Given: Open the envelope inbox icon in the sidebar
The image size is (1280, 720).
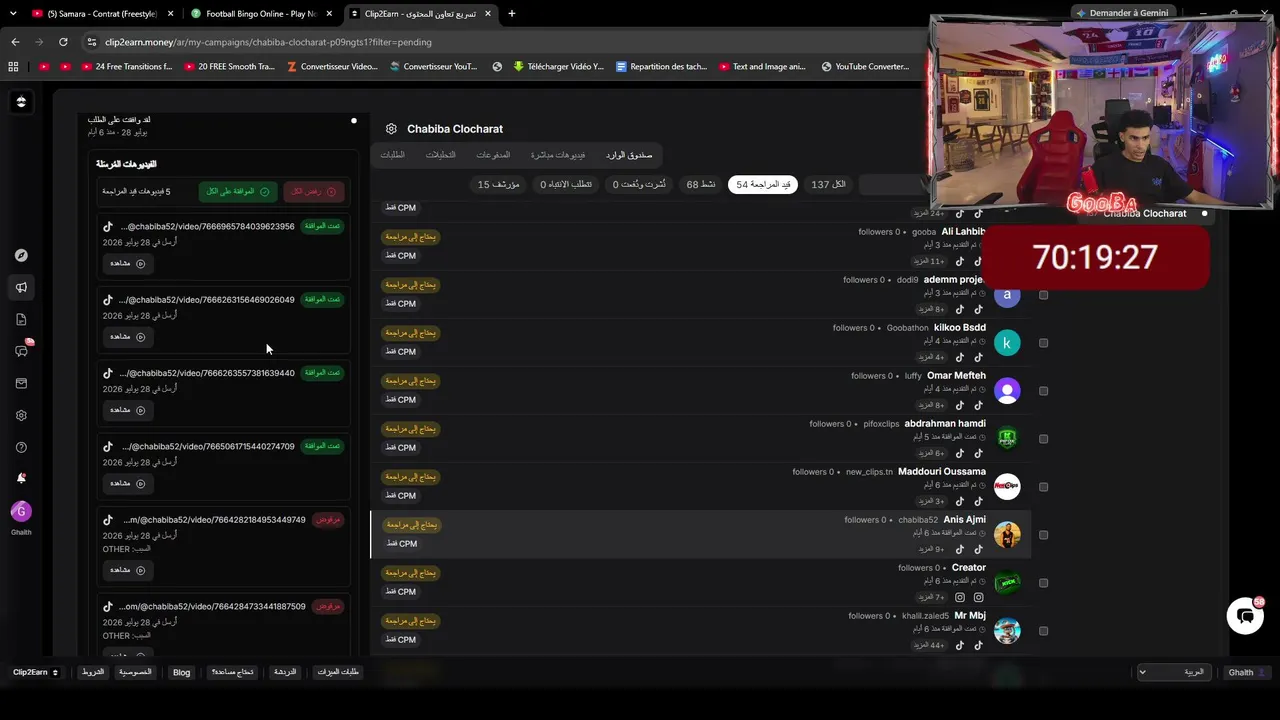Looking at the screenshot, I should point(21,383).
